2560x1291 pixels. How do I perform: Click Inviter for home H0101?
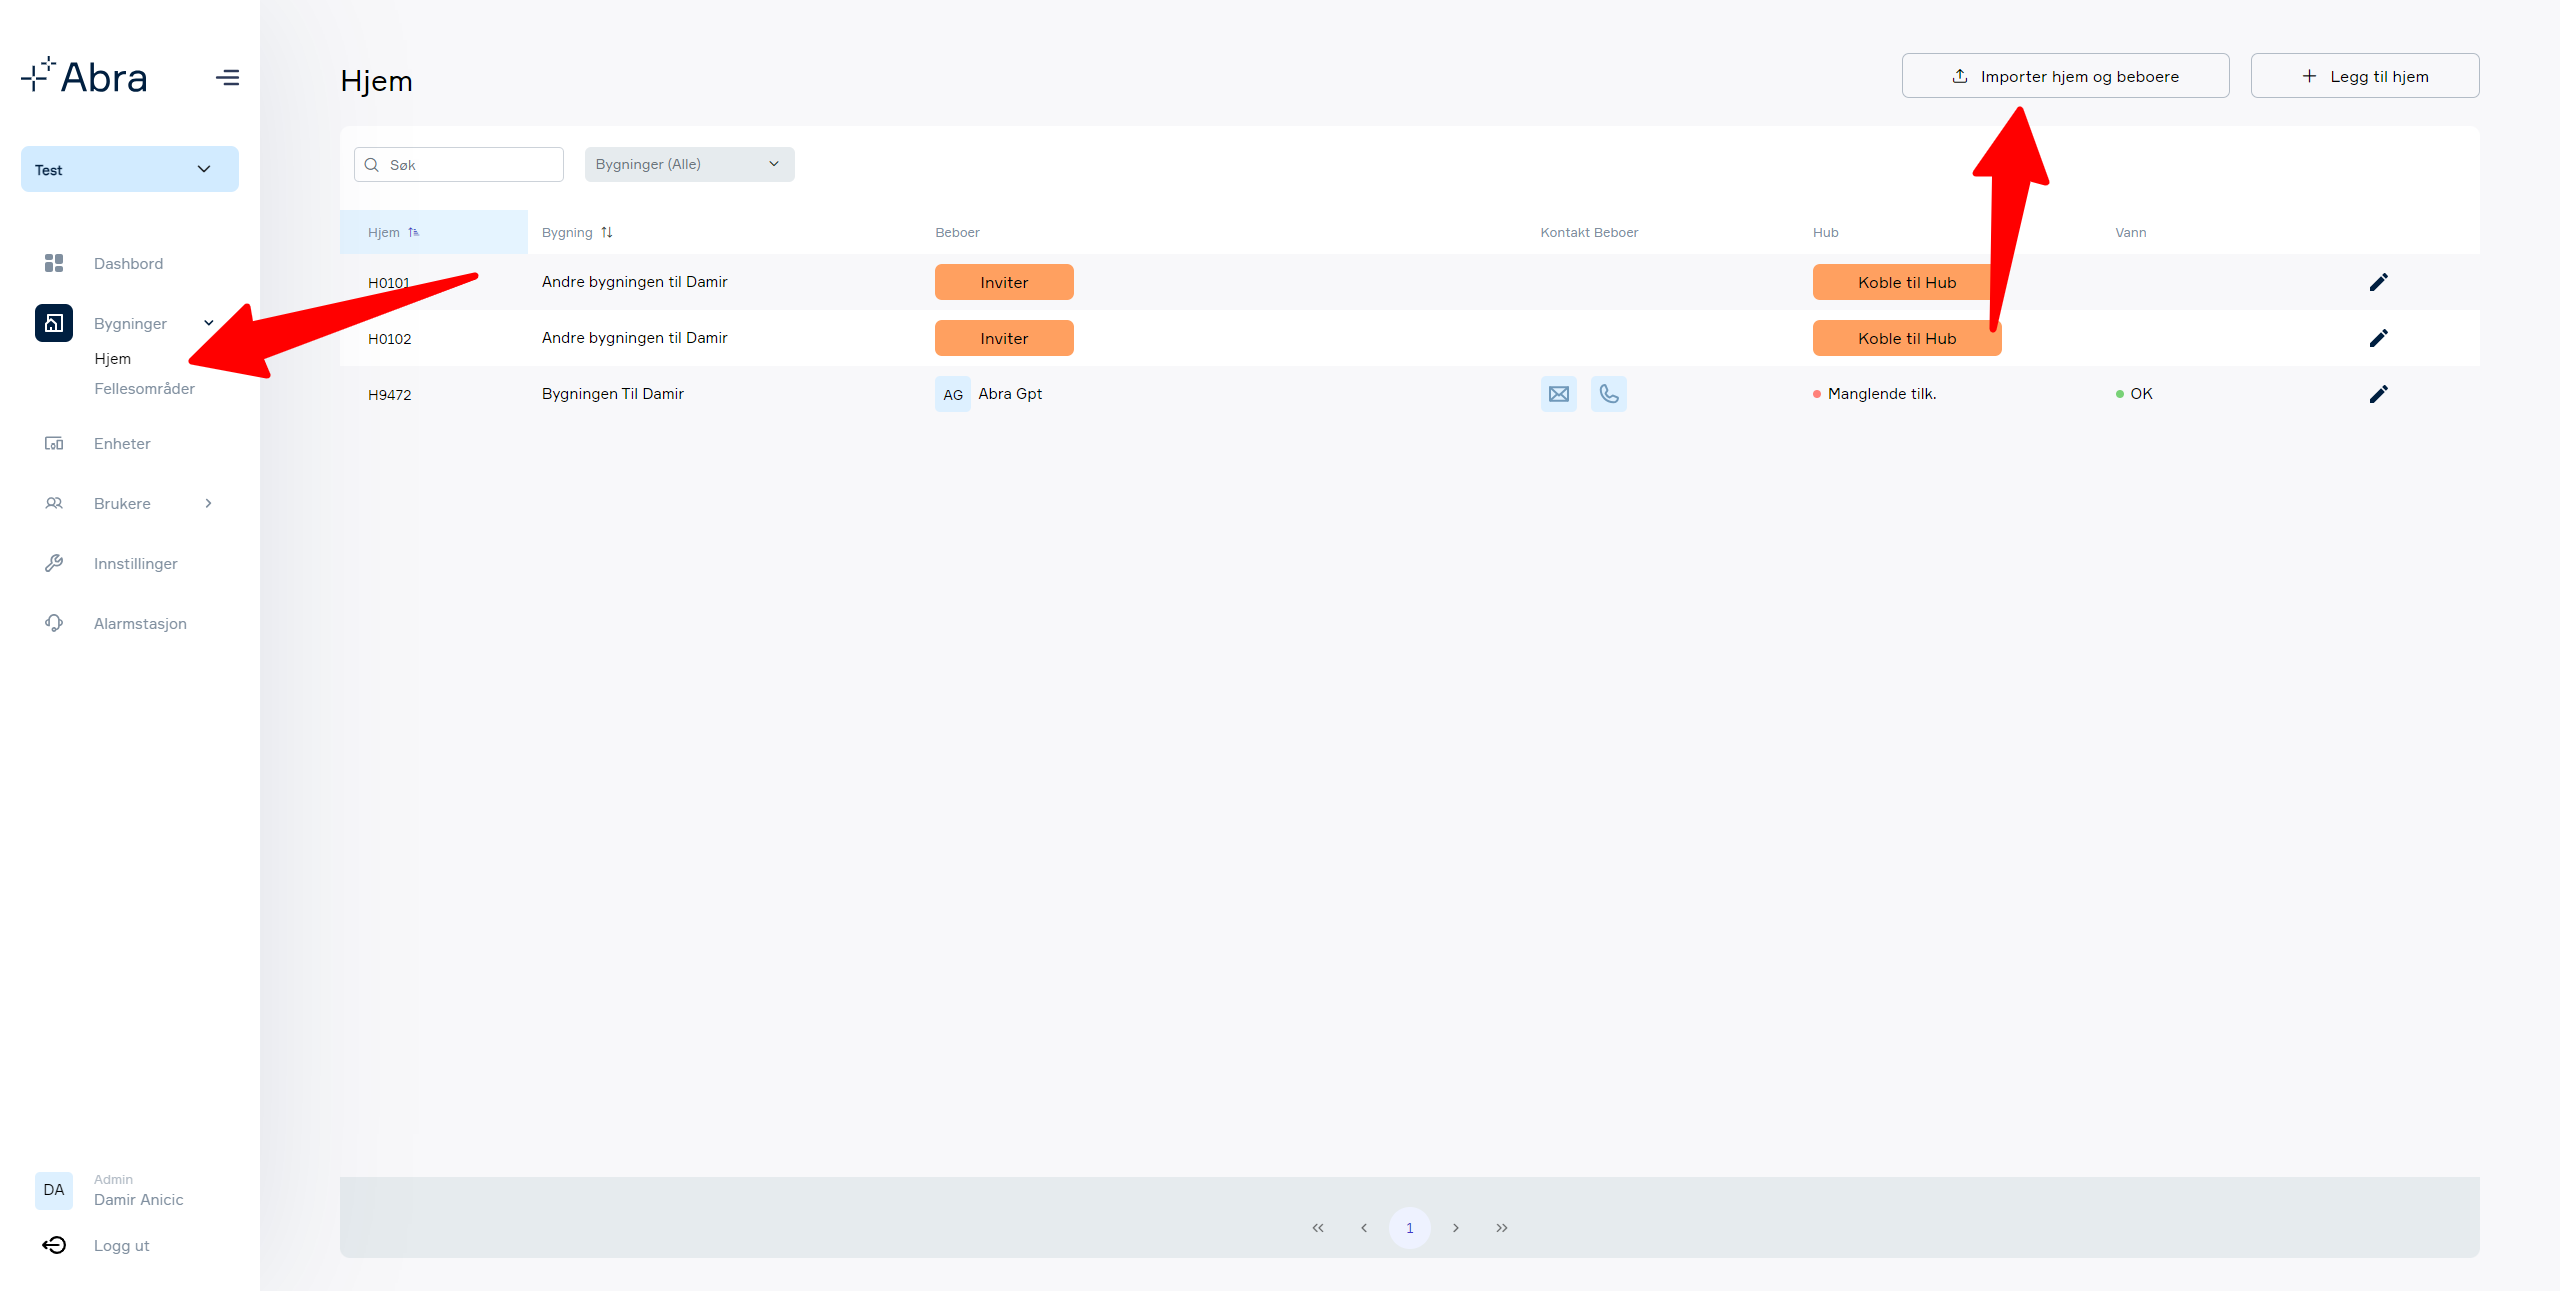[1004, 282]
